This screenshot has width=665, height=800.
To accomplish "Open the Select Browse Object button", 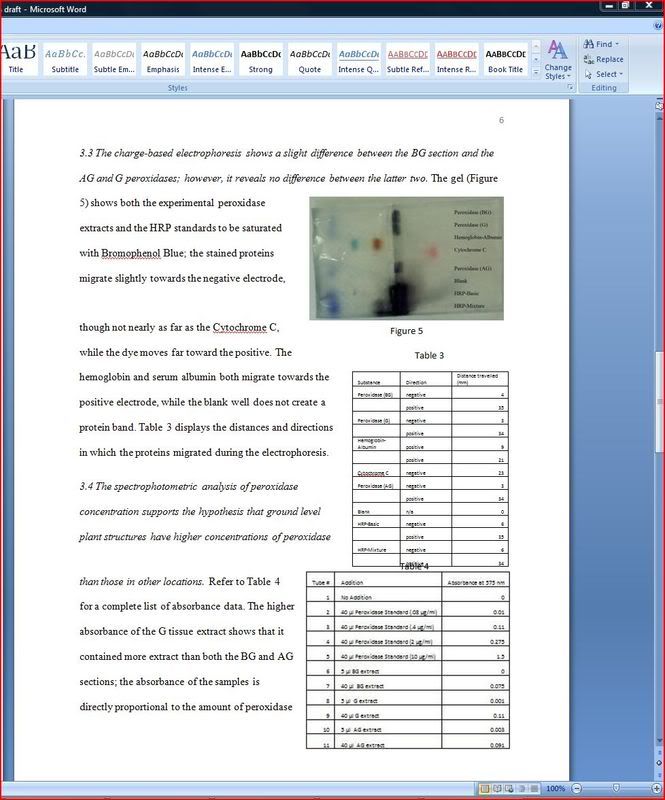I will click(659, 763).
